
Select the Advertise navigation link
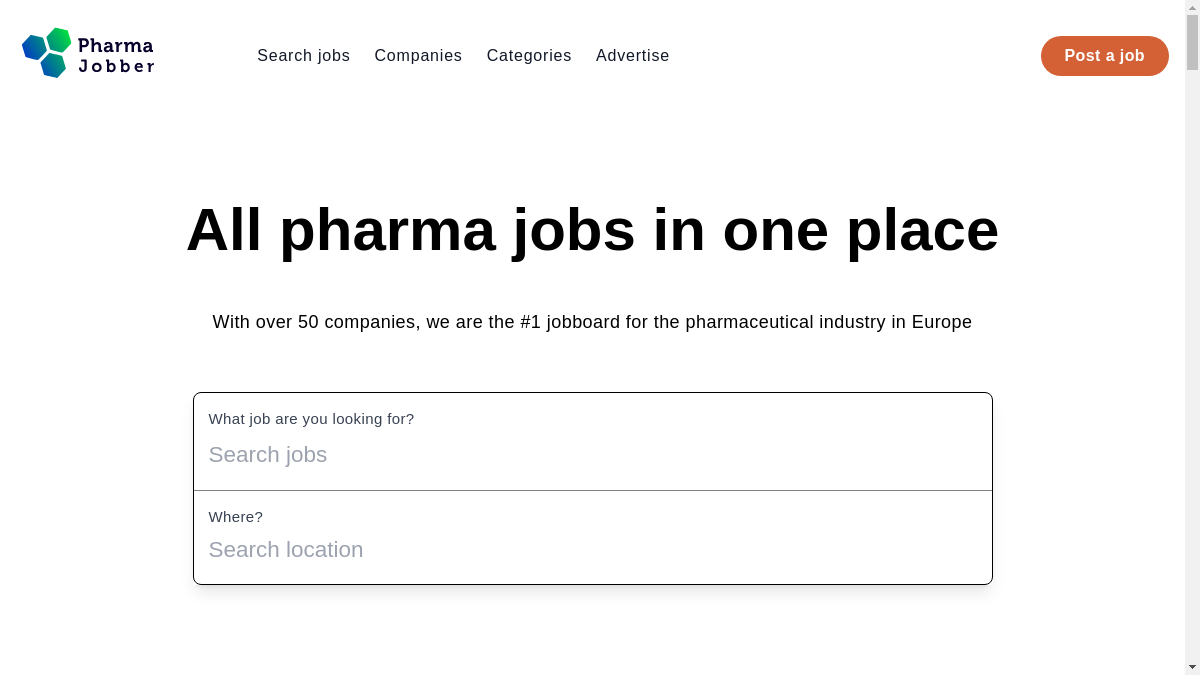coord(633,56)
